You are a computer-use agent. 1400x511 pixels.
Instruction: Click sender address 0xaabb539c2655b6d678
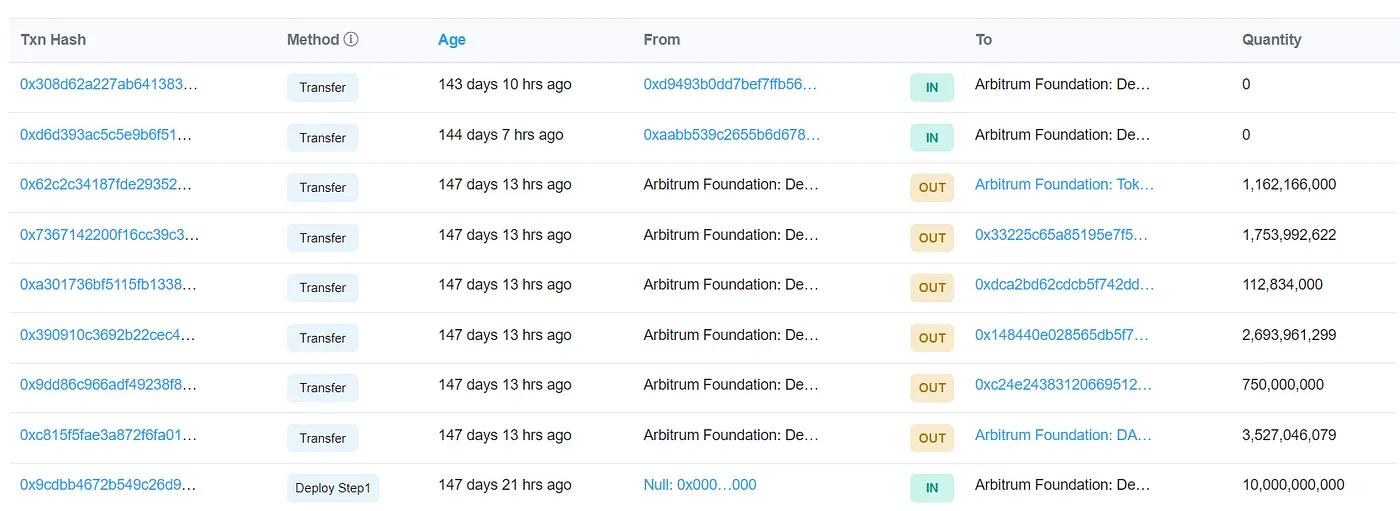click(731, 135)
